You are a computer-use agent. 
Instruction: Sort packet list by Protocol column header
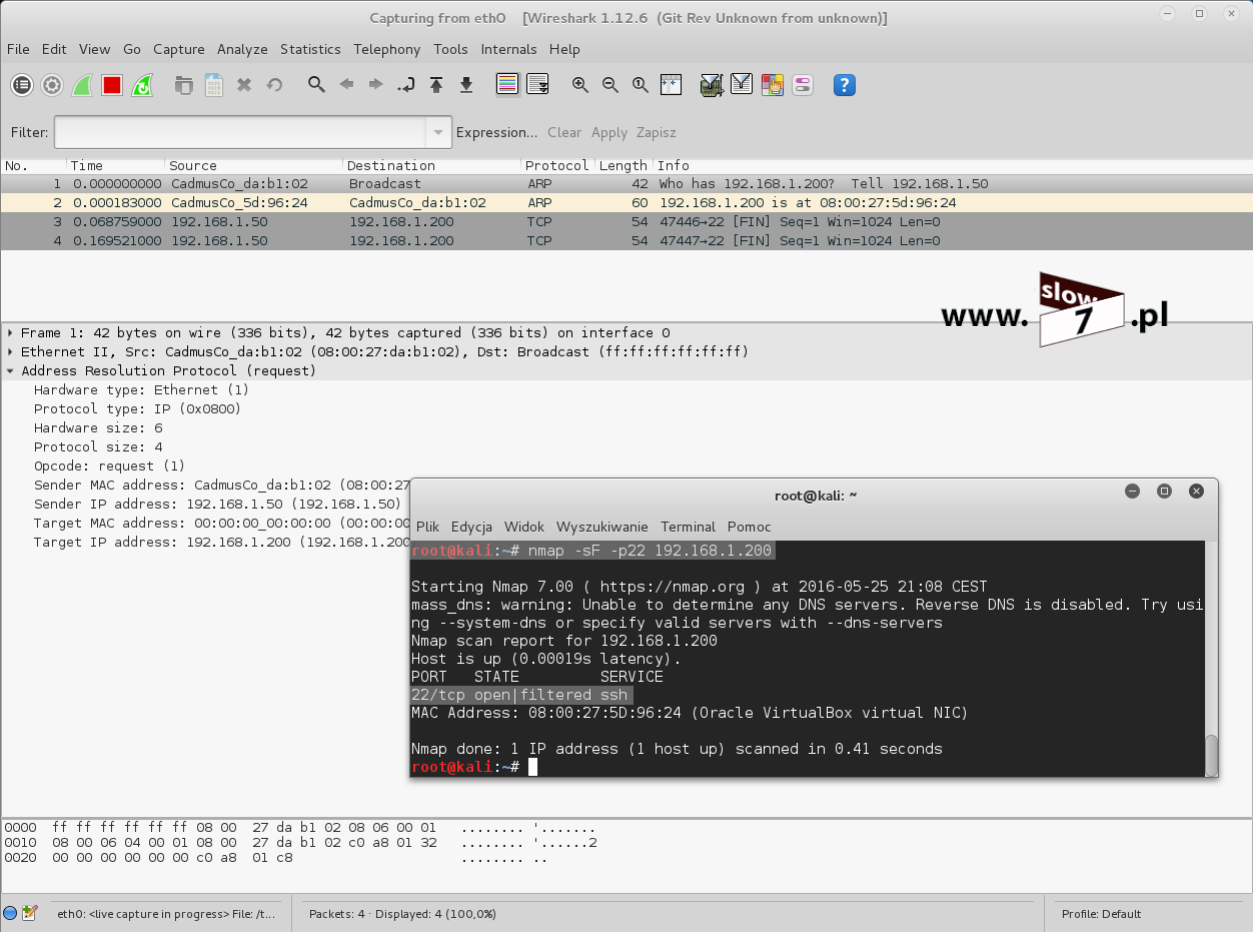coord(557,165)
